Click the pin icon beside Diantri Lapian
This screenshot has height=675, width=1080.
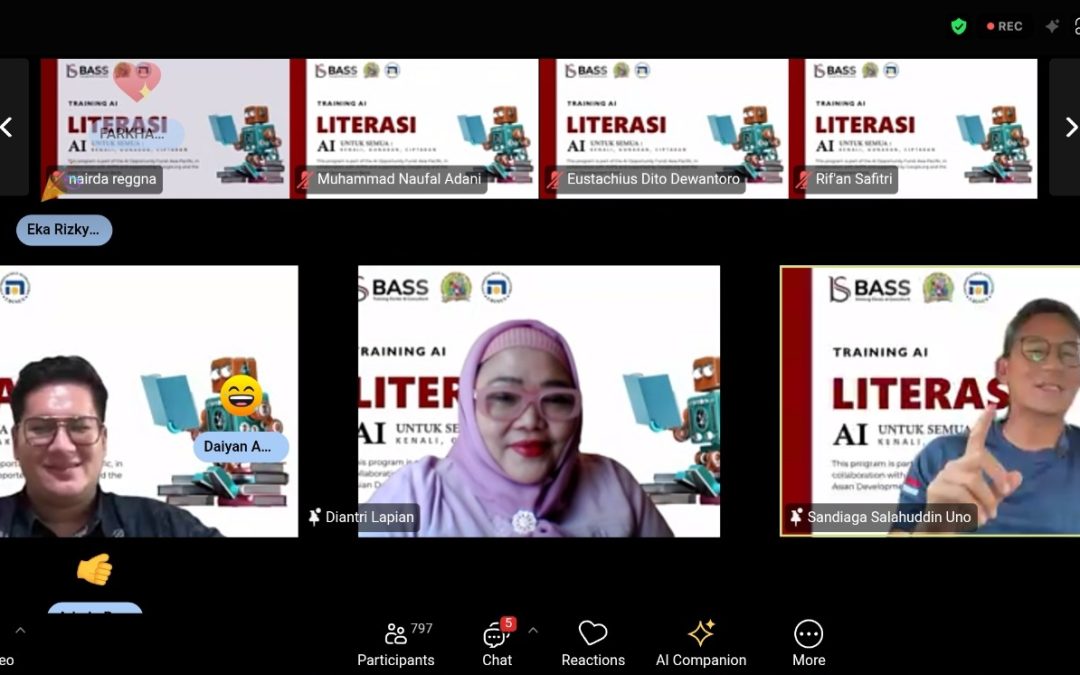[x=315, y=517]
